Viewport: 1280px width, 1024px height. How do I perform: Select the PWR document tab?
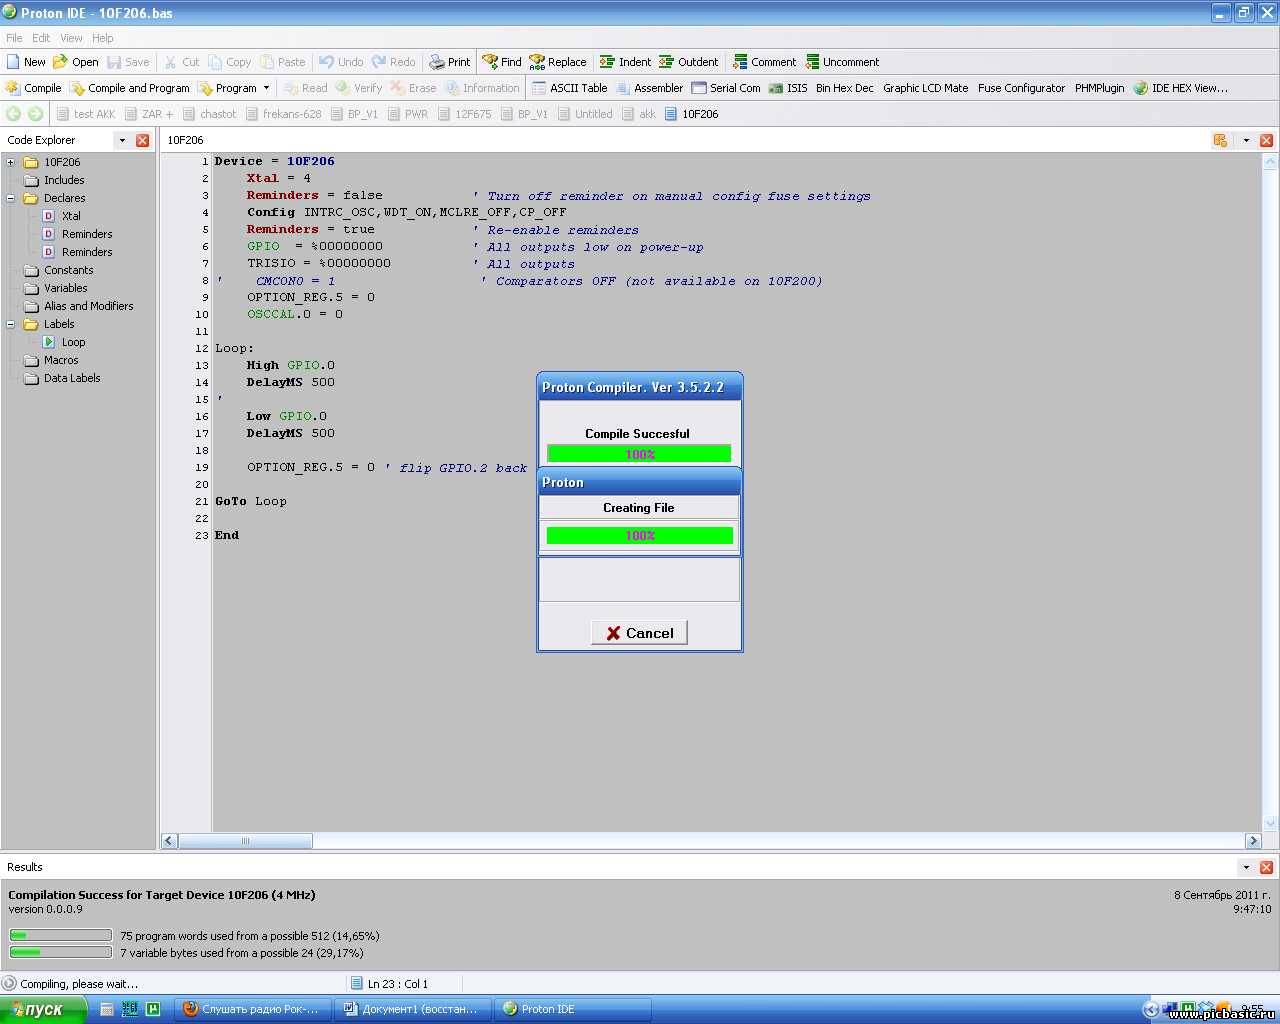coord(407,114)
